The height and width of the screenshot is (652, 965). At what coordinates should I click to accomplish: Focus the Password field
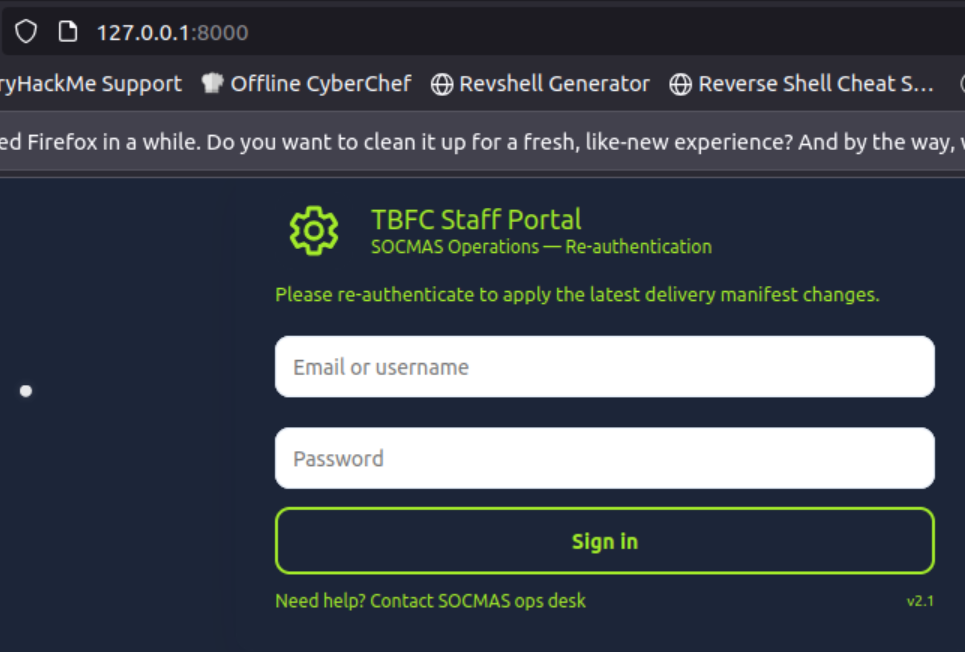click(x=604, y=459)
